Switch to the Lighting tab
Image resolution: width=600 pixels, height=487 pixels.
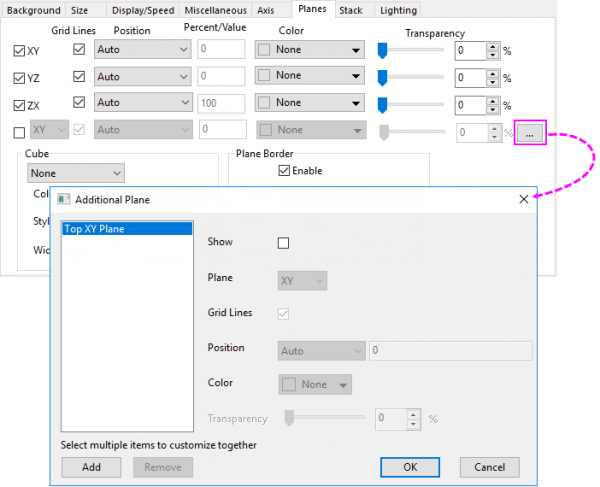(397, 10)
